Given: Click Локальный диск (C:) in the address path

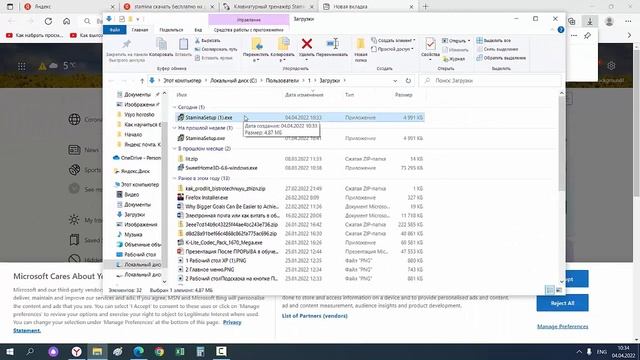Looking at the screenshot, I should pyautogui.click(x=233, y=81).
